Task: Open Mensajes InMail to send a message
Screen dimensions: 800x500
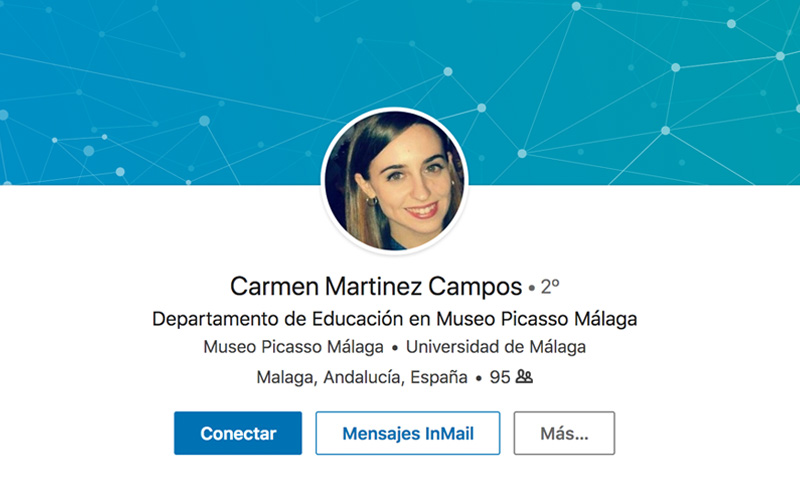Action: (x=408, y=433)
